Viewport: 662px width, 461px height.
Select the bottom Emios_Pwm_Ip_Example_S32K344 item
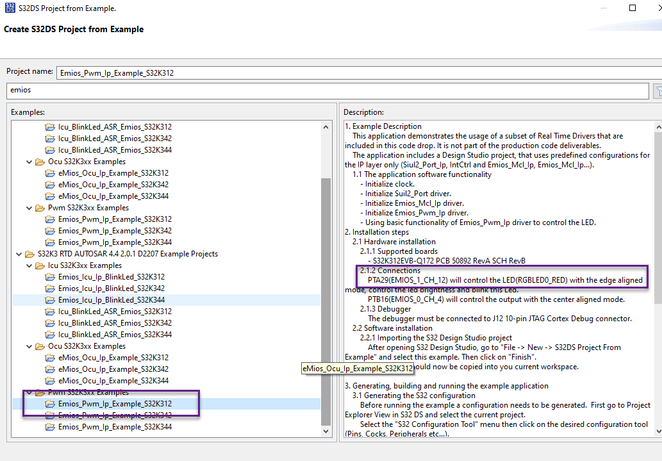click(x=115, y=427)
